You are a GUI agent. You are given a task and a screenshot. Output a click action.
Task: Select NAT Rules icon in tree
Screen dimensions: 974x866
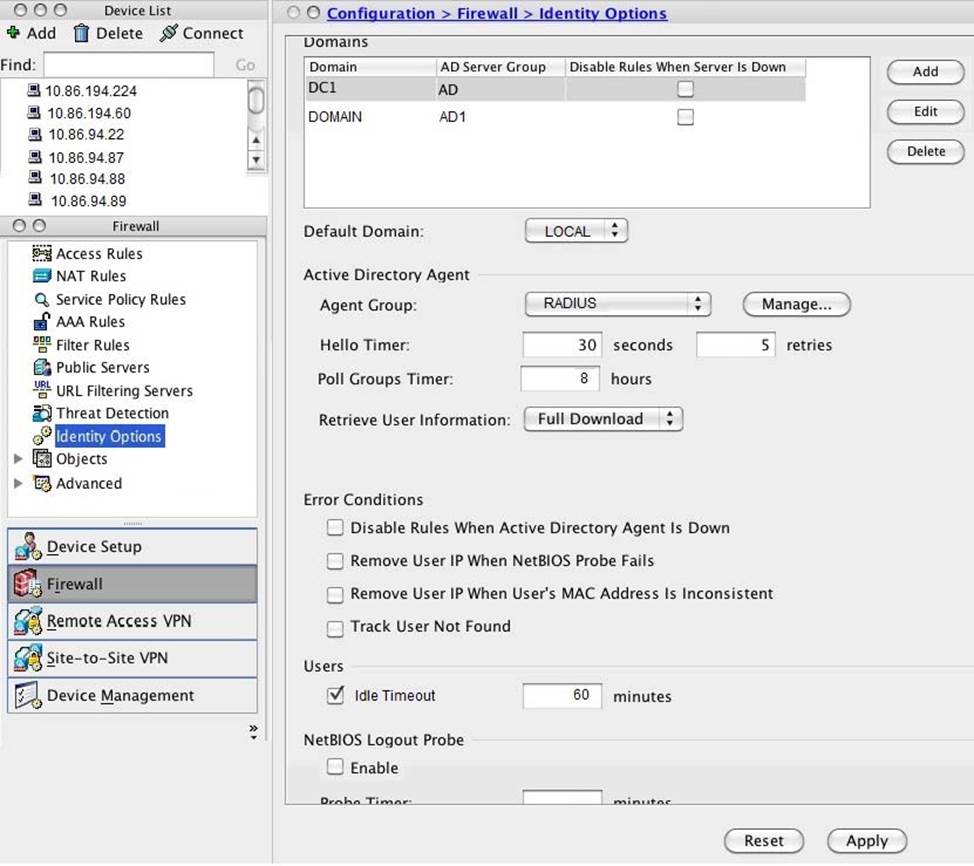41,277
